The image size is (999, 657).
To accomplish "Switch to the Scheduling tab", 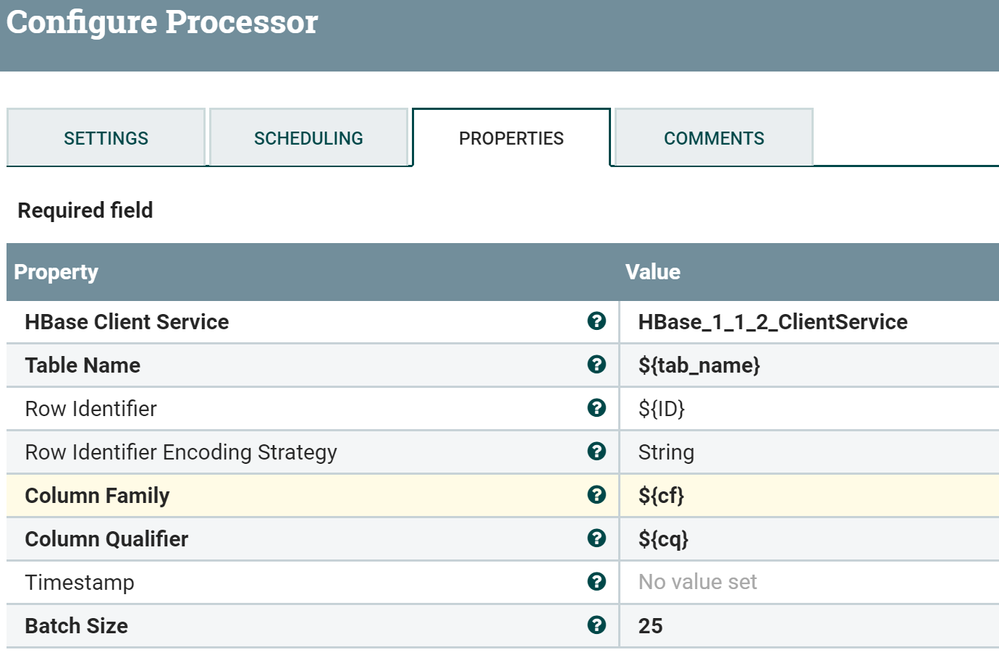I will 308,138.
